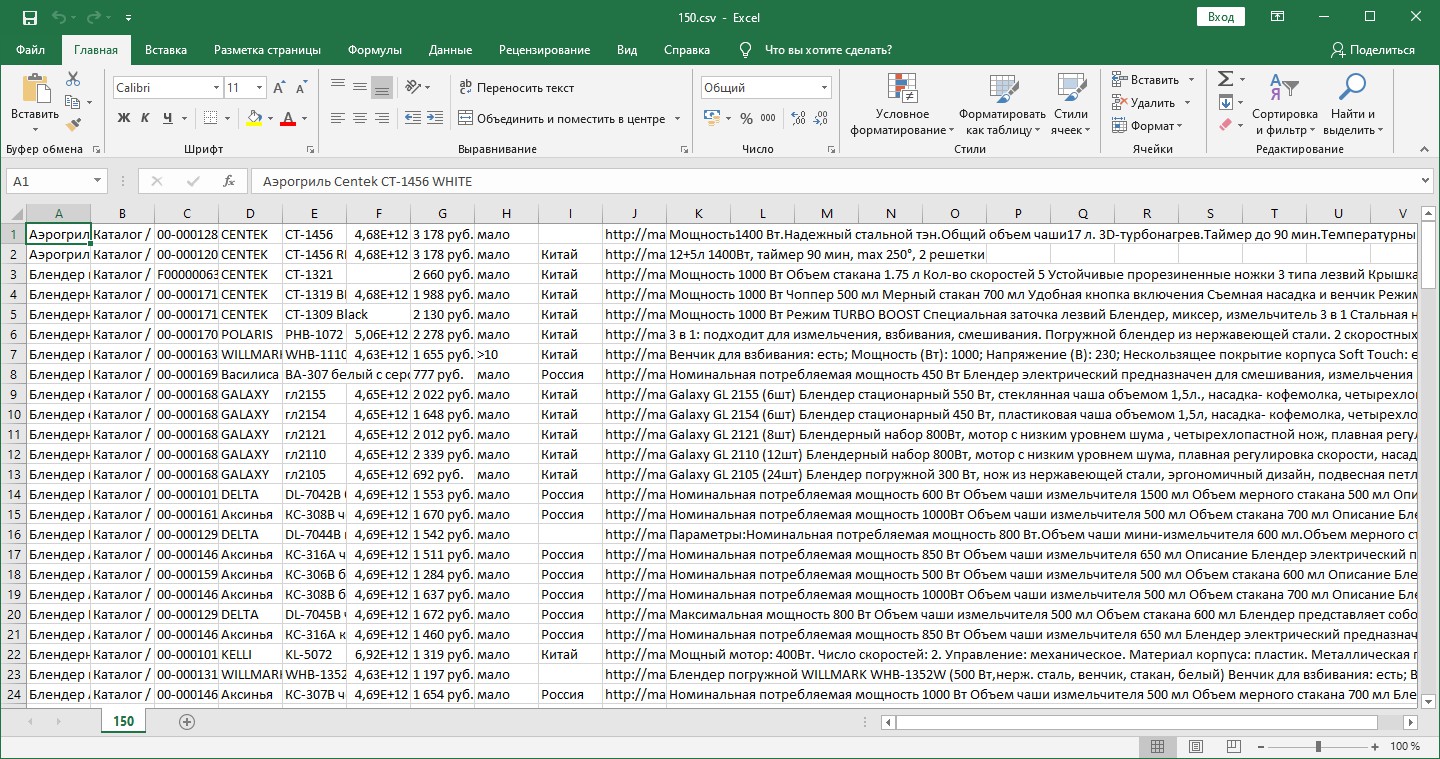
Task: Add a new sheet with the plus button
Action: click(186, 721)
